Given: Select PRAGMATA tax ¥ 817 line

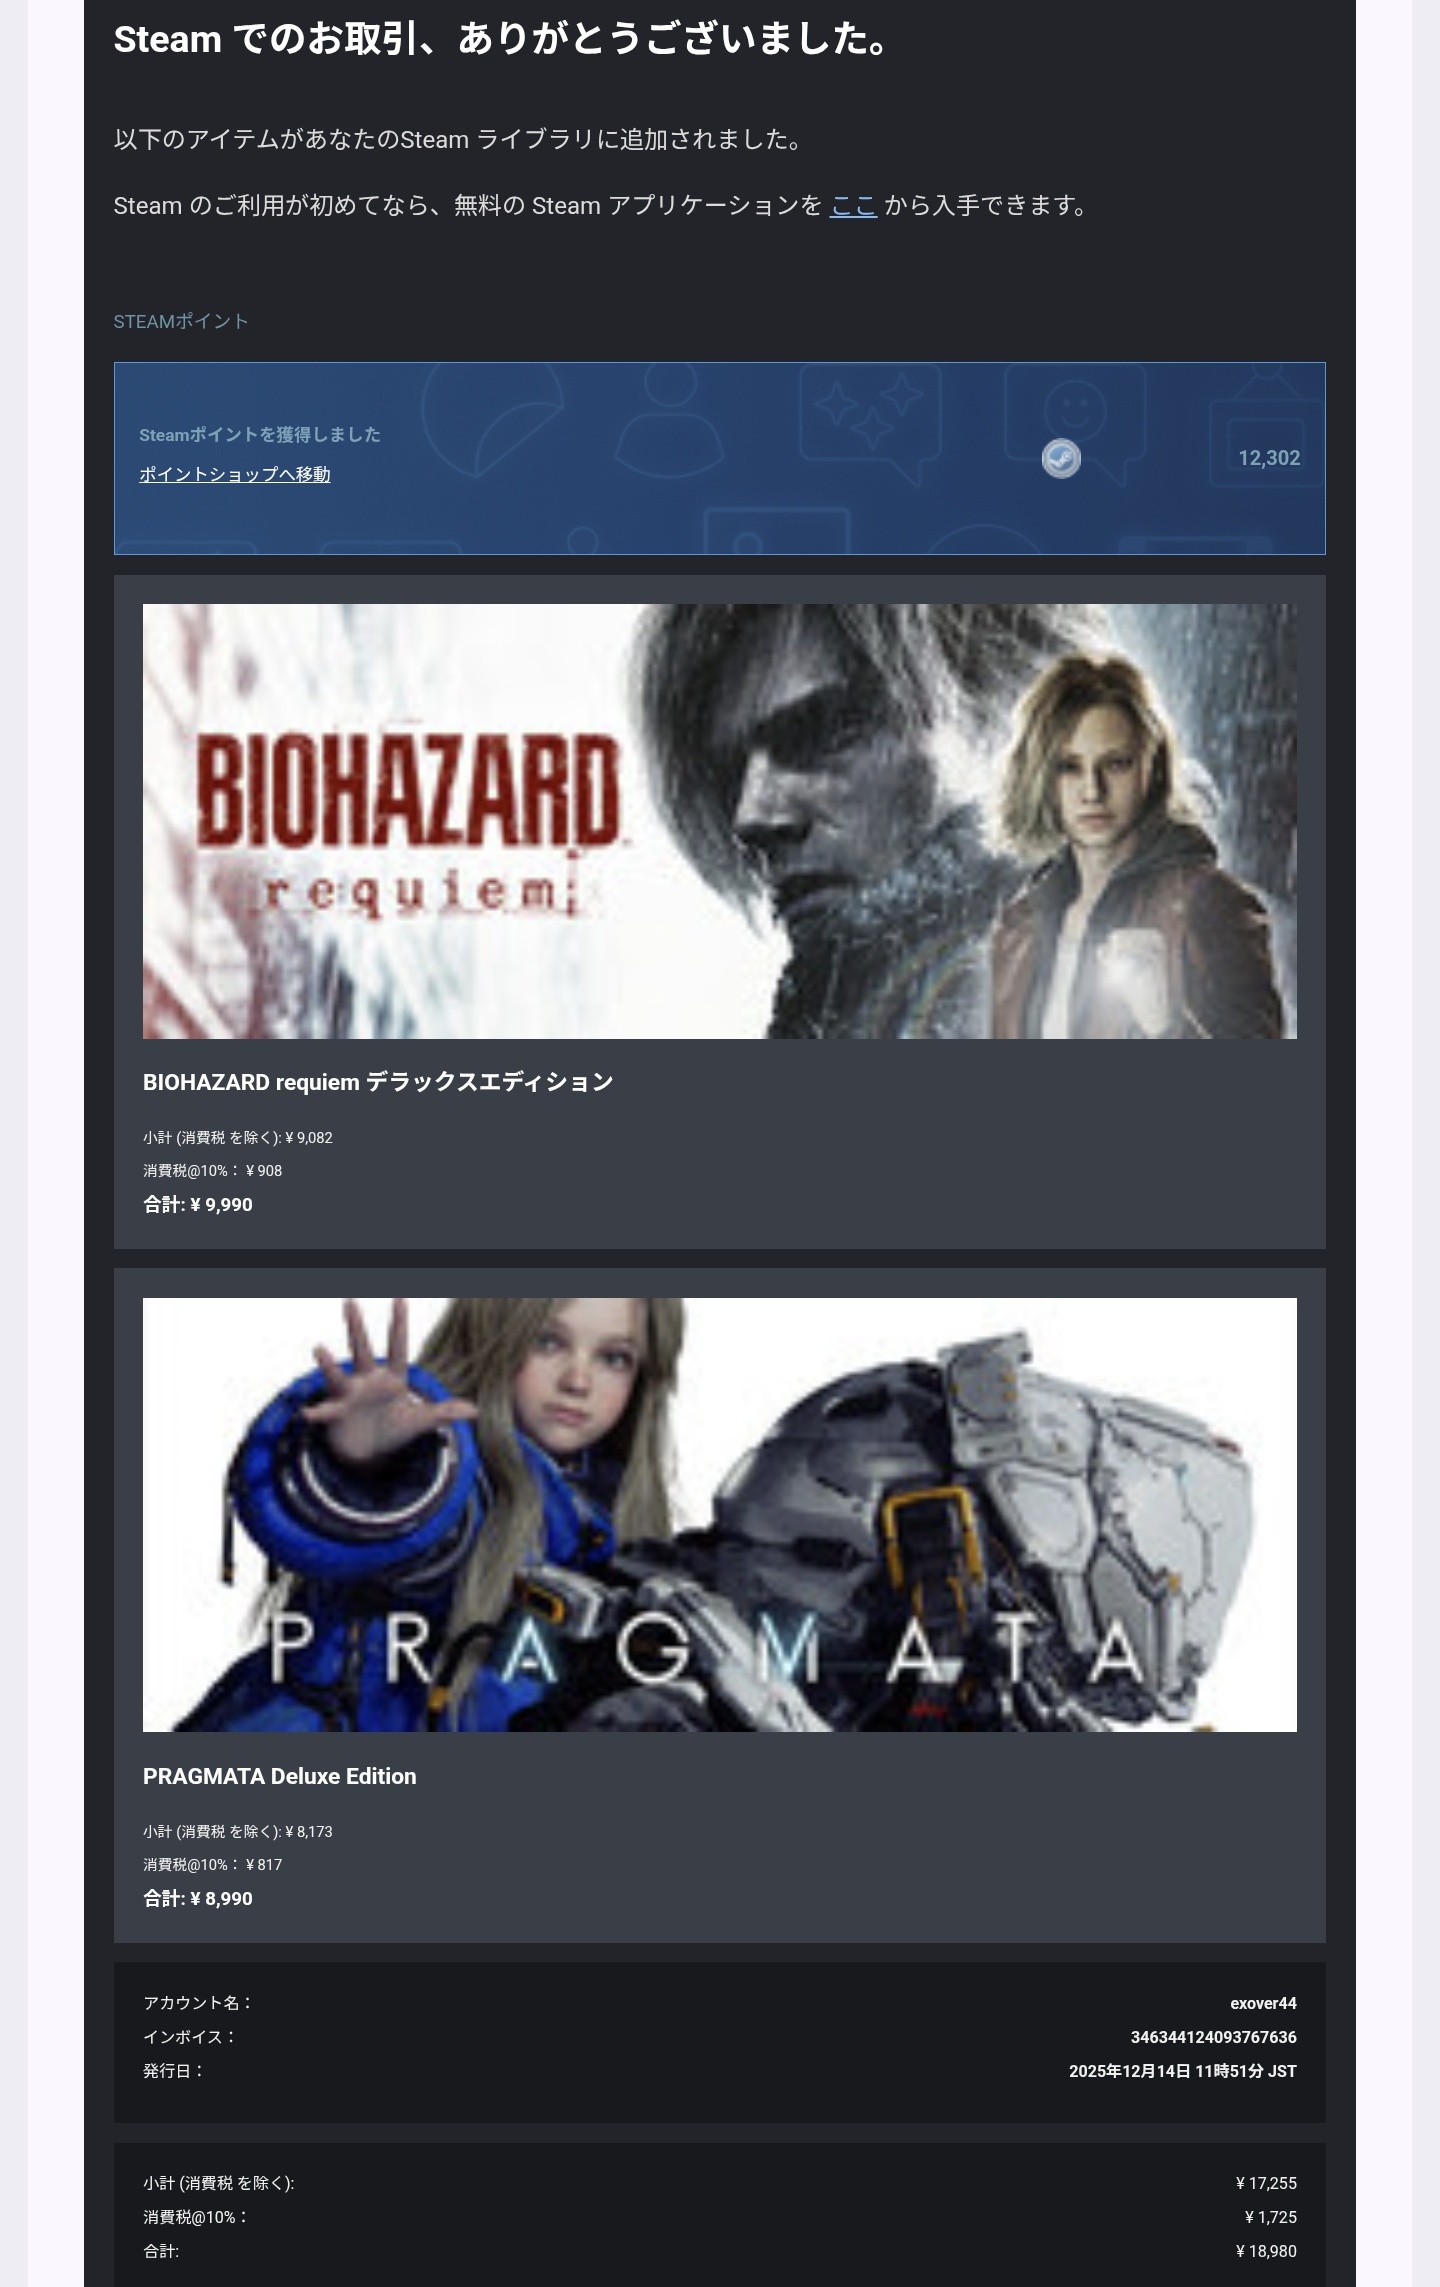Looking at the screenshot, I should click(212, 1864).
